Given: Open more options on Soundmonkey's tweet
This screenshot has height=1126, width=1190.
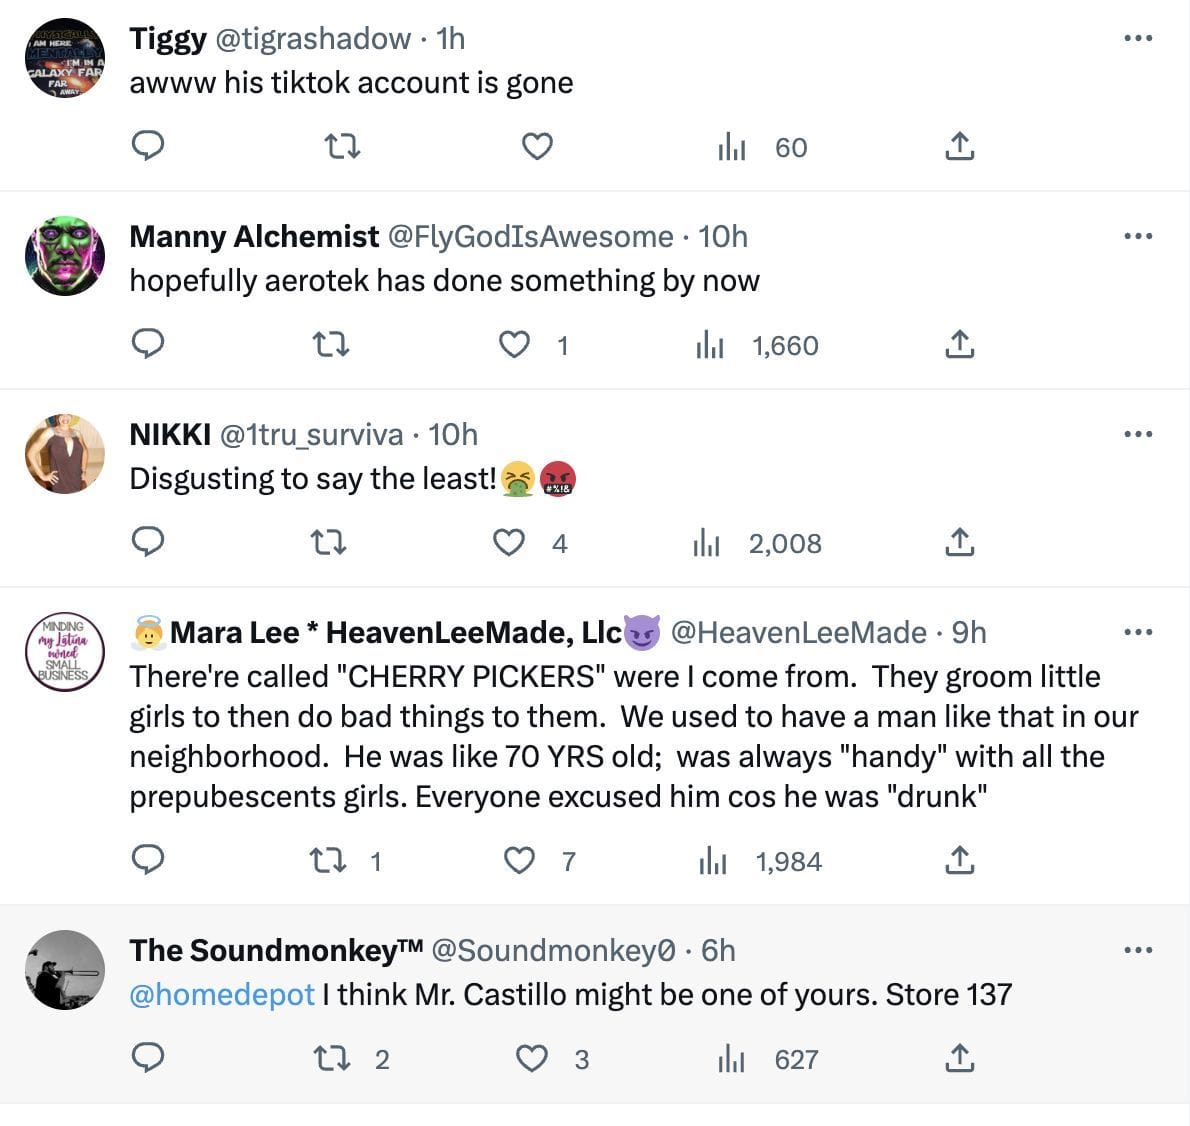Looking at the screenshot, I should click(x=1138, y=950).
